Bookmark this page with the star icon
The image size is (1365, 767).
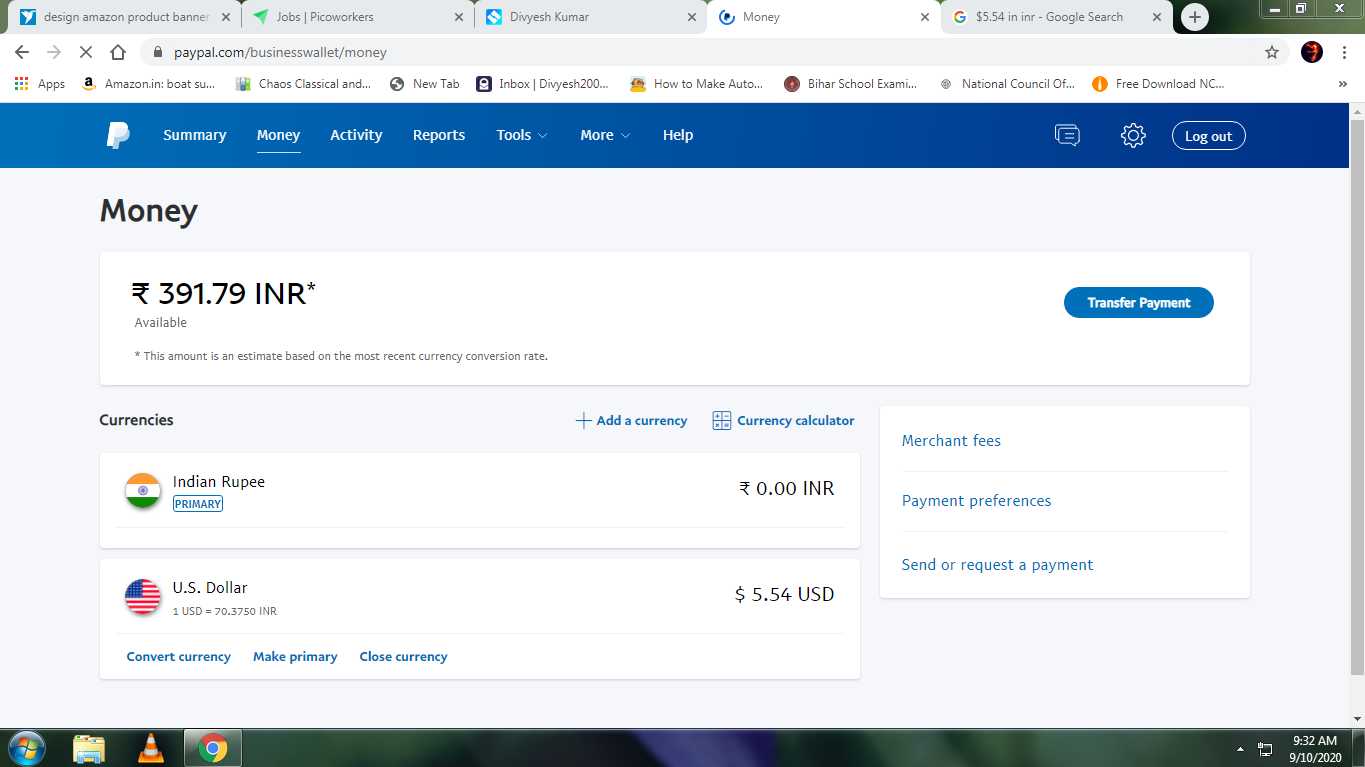tap(1272, 52)
